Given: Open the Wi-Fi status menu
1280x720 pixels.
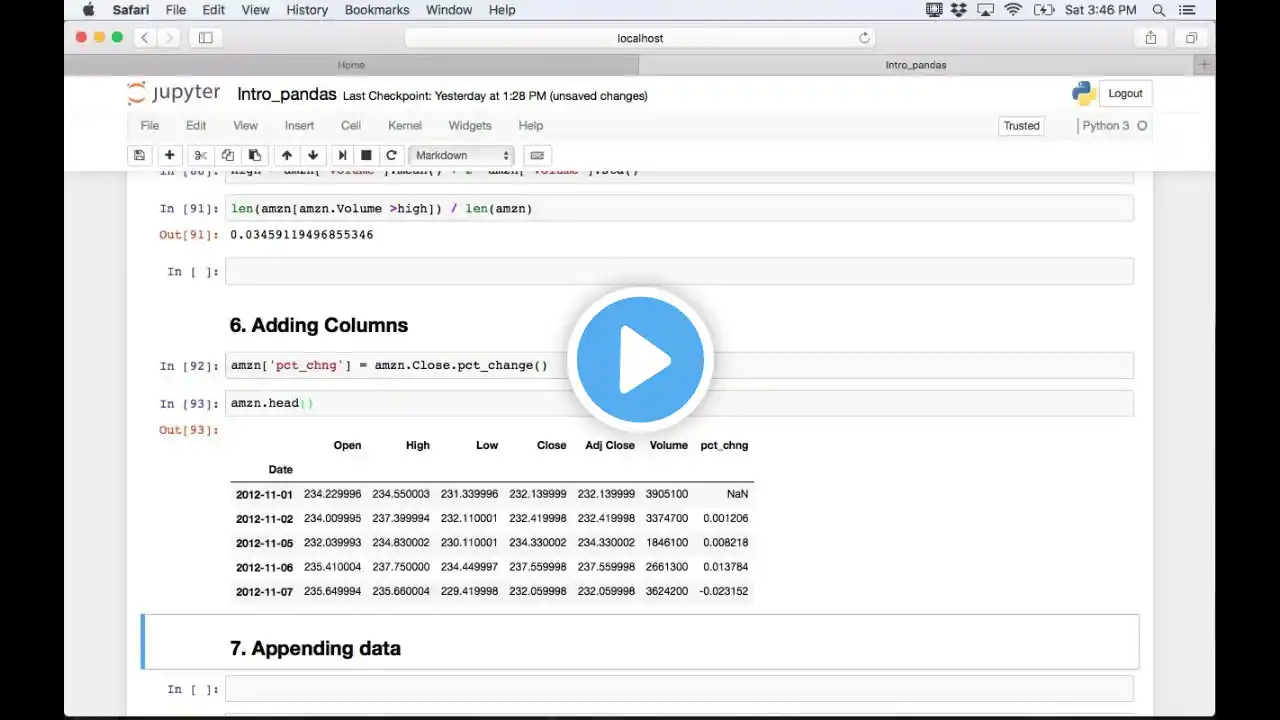Looking at the screenshot, I should (1013, 10).
